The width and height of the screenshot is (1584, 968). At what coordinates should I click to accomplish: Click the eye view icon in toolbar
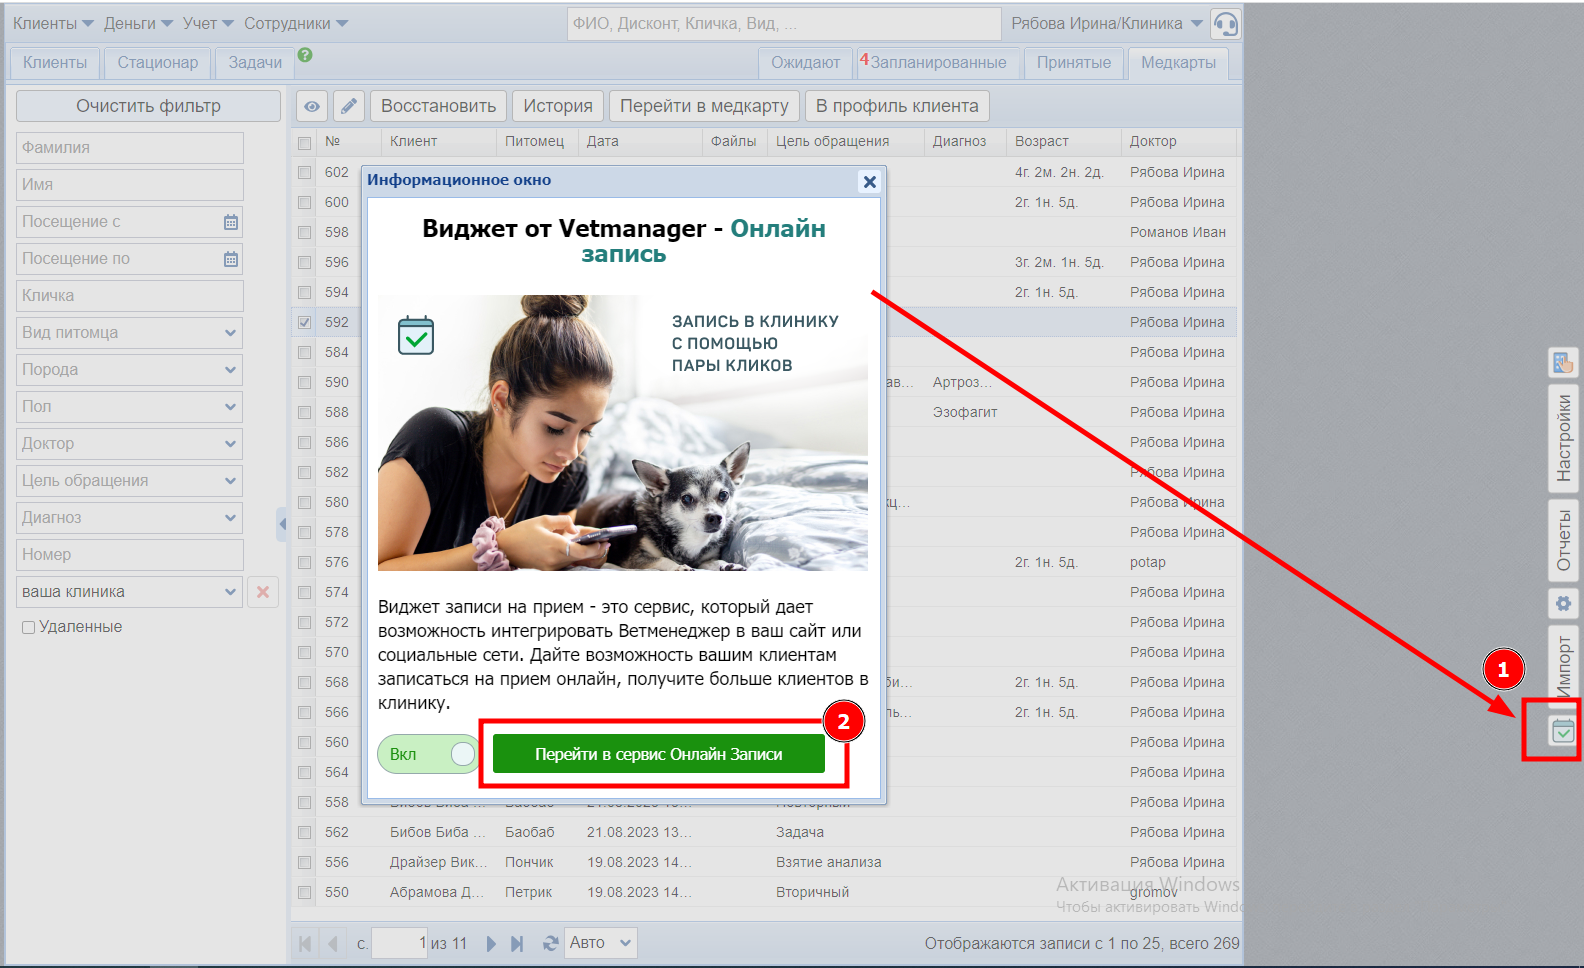click(312, 106)
